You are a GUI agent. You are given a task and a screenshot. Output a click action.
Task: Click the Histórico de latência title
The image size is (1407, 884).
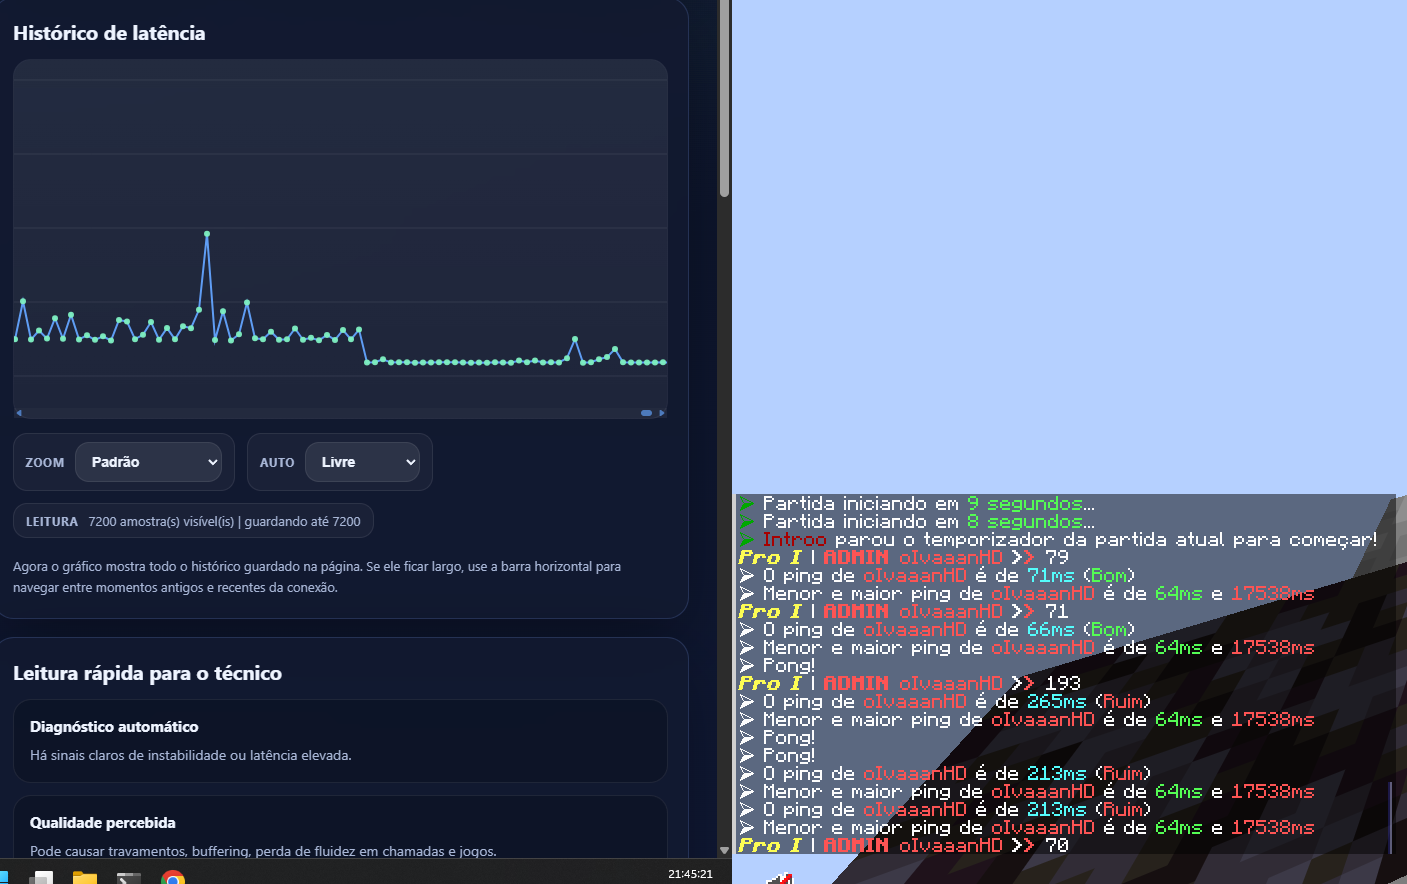[x=110, y=33]
